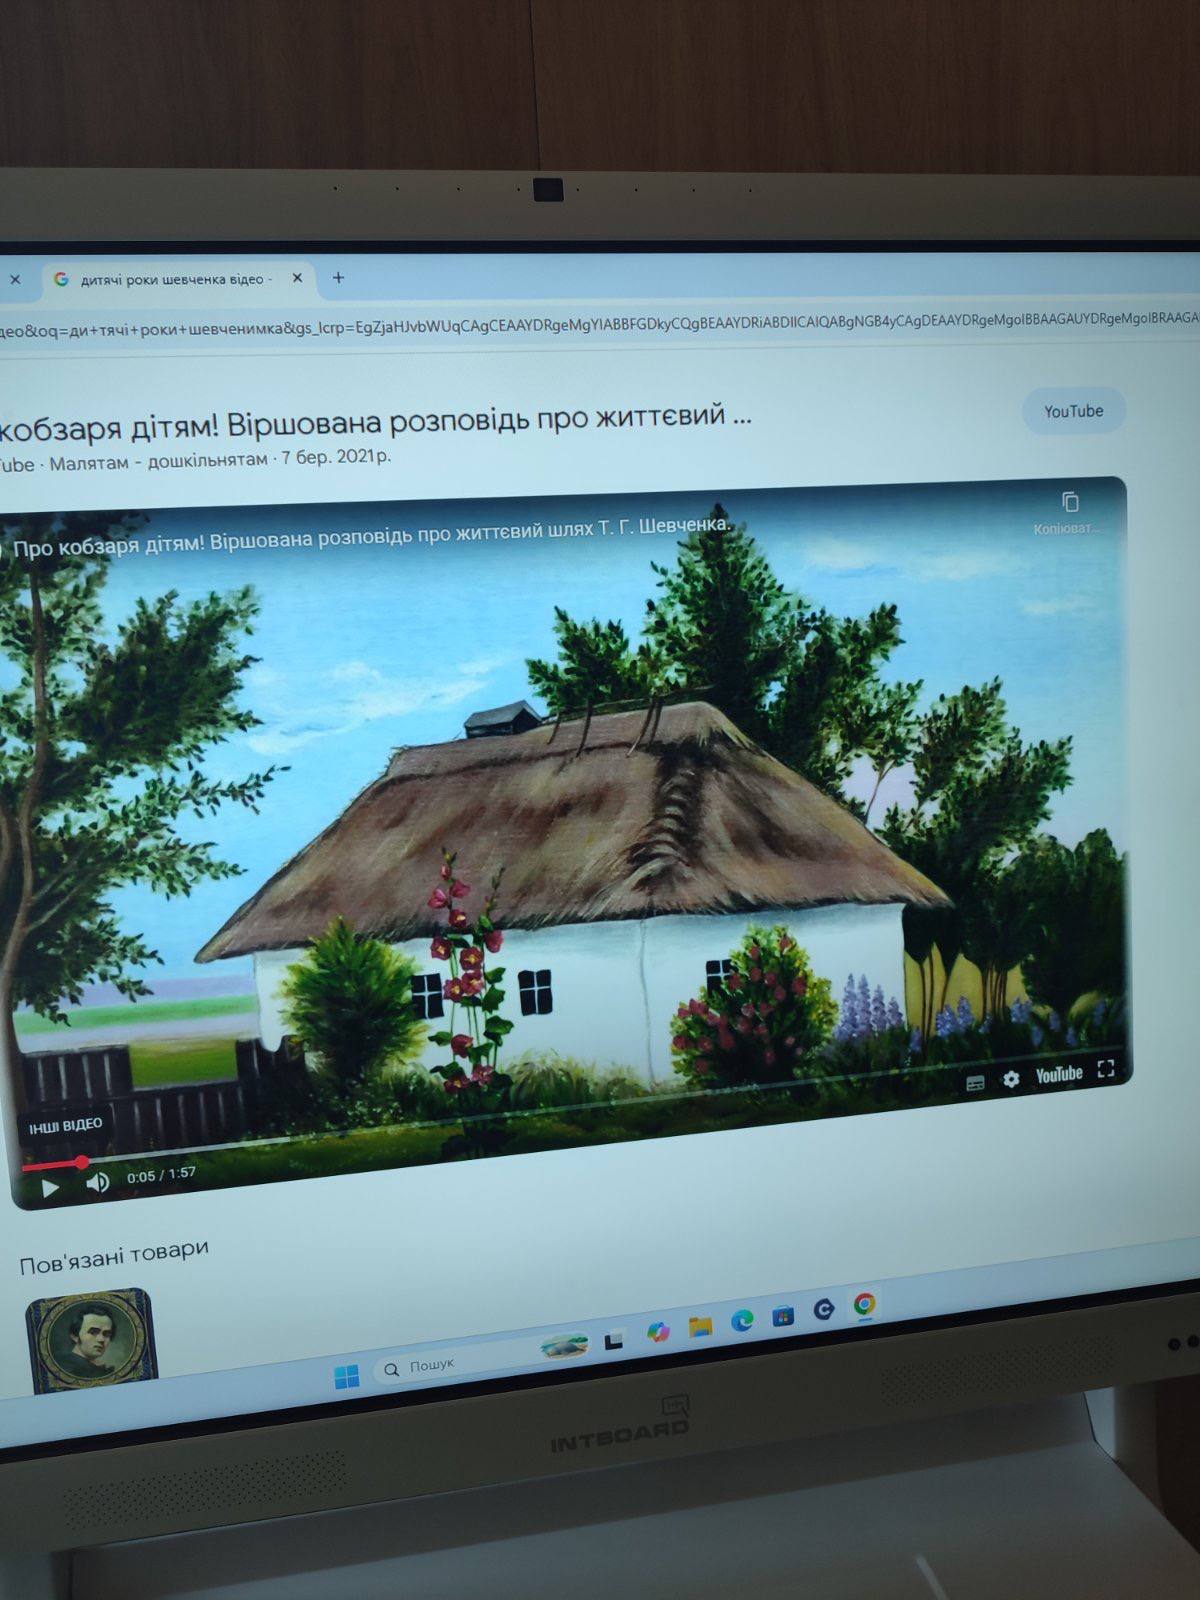Click the copy link icon on video

point(1069,503)
